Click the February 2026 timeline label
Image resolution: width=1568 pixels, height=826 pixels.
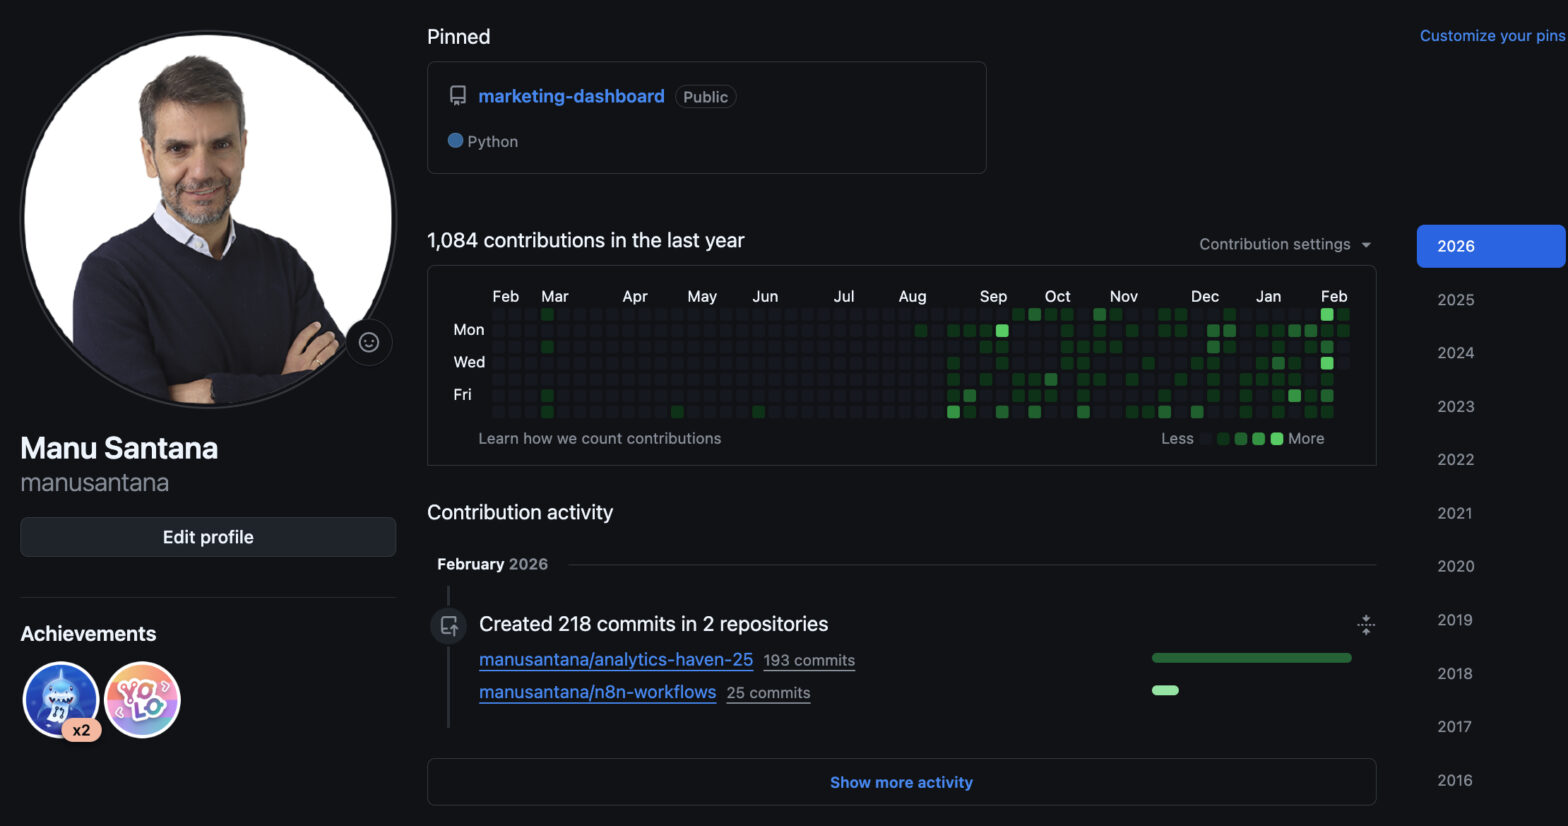pyautogui.click(x=492, y=564)
